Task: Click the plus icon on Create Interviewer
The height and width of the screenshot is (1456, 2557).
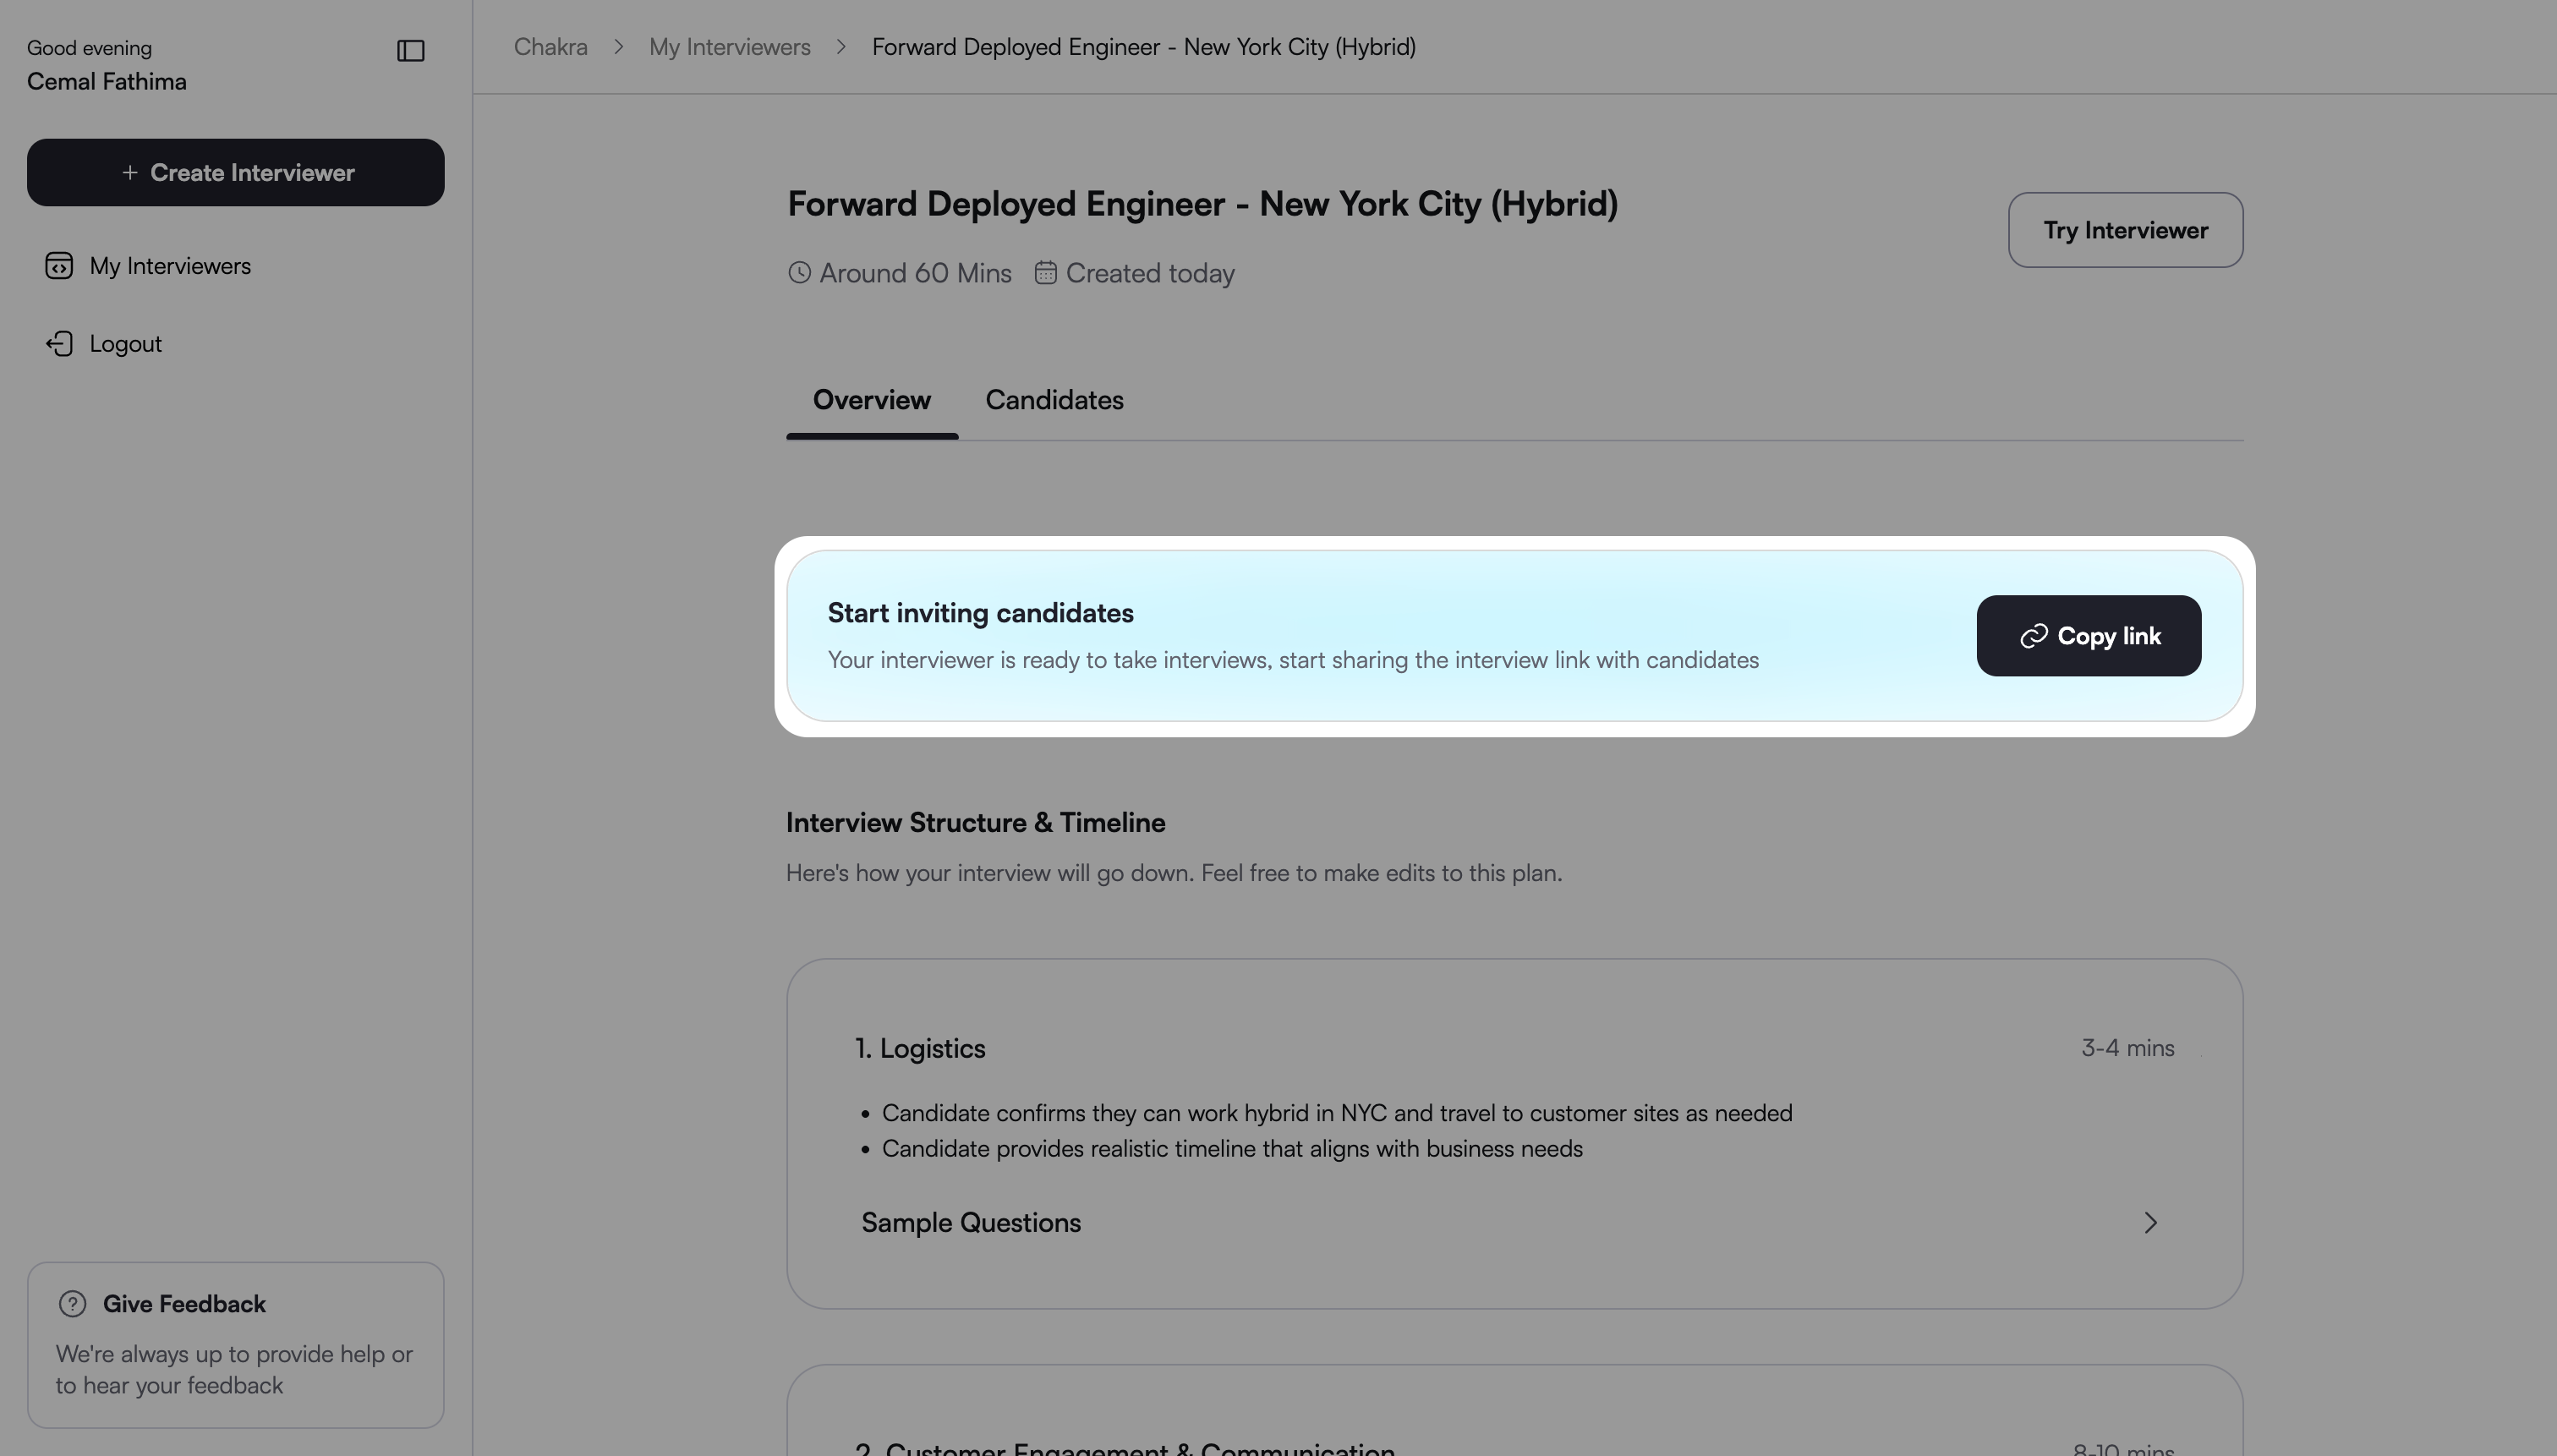Action: pyautogui.click(x=129, y=173)
